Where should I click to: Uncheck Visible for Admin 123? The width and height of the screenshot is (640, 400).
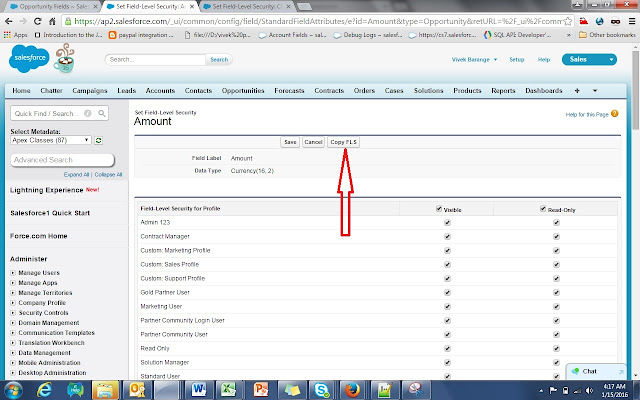coord(447,222)
